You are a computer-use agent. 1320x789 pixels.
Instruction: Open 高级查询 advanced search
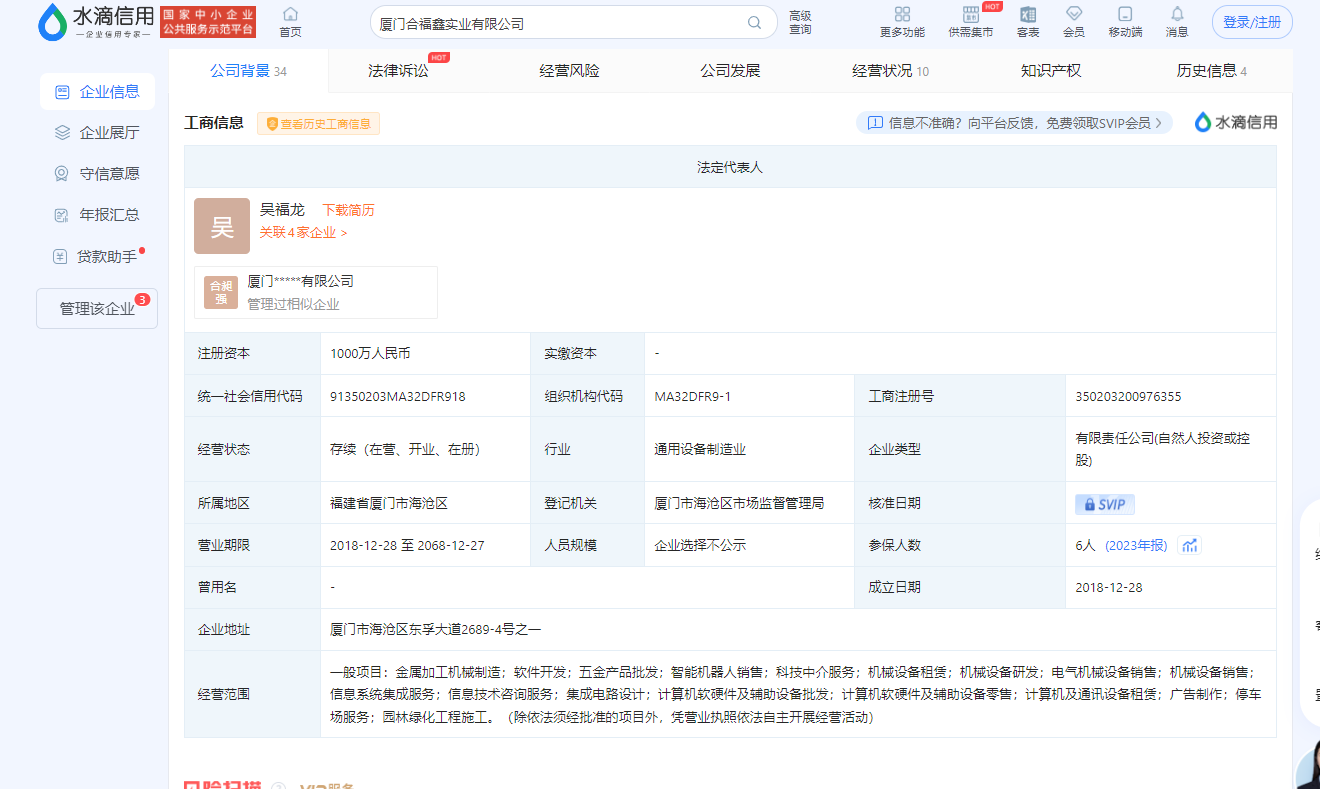click(x=800, y=23)
